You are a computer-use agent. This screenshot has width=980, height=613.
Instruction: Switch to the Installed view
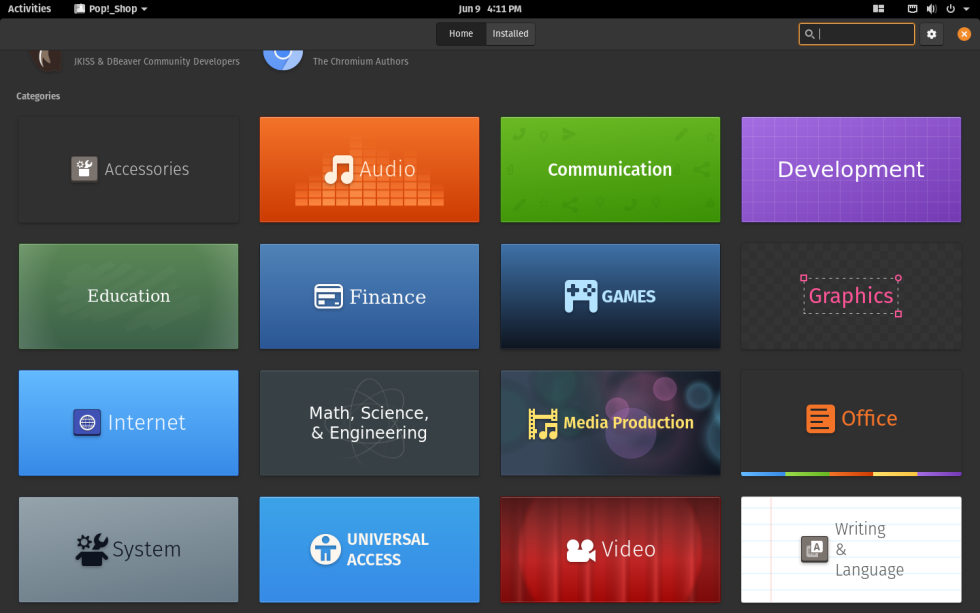pos(510,34)
